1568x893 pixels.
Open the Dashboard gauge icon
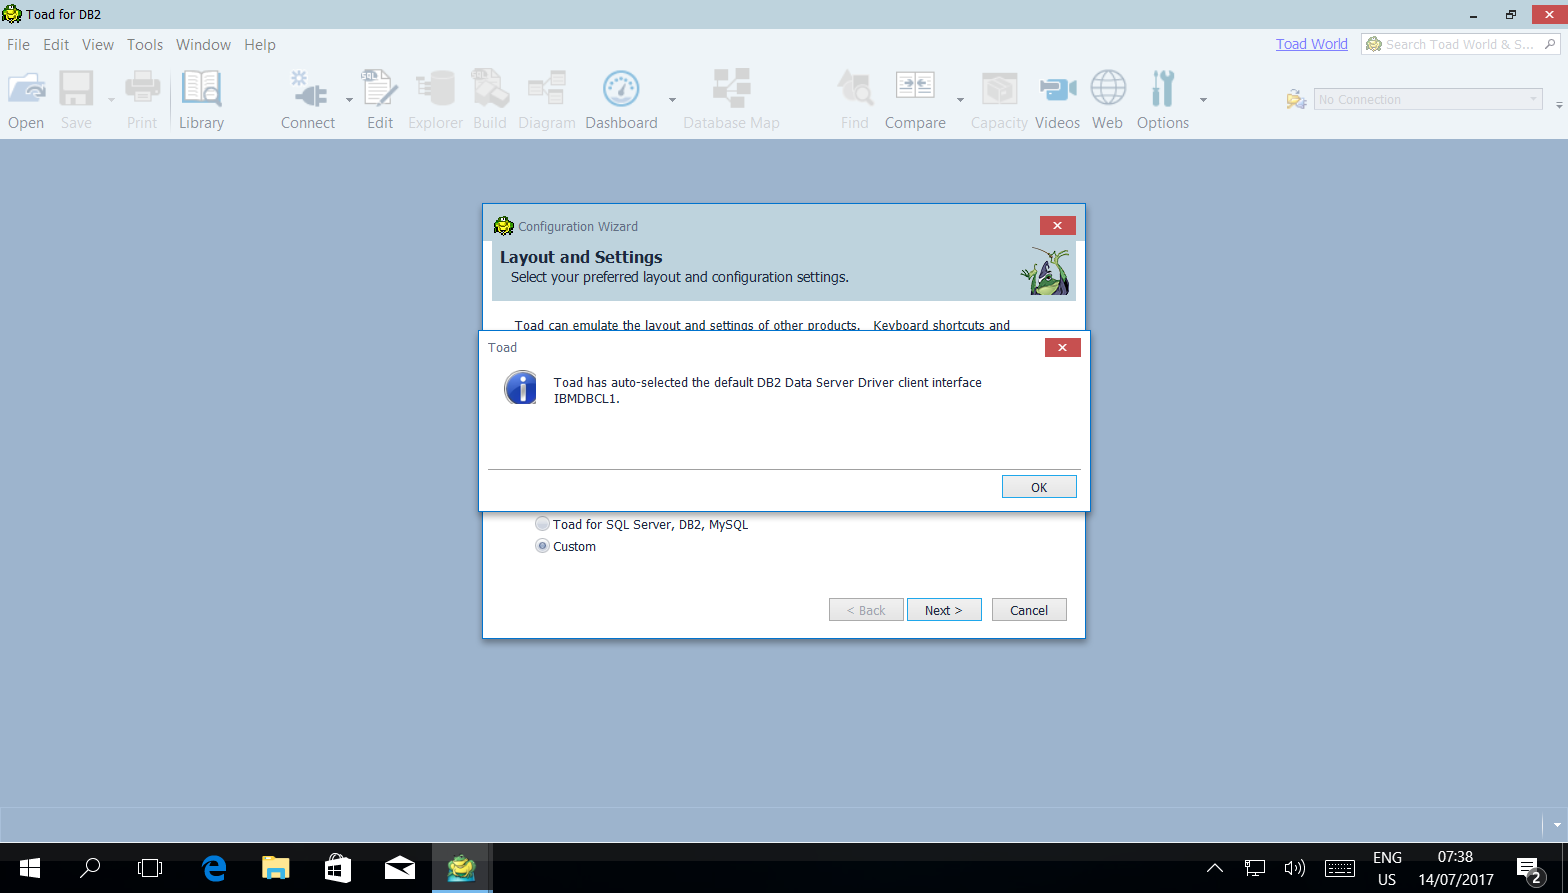click(621, 89)
